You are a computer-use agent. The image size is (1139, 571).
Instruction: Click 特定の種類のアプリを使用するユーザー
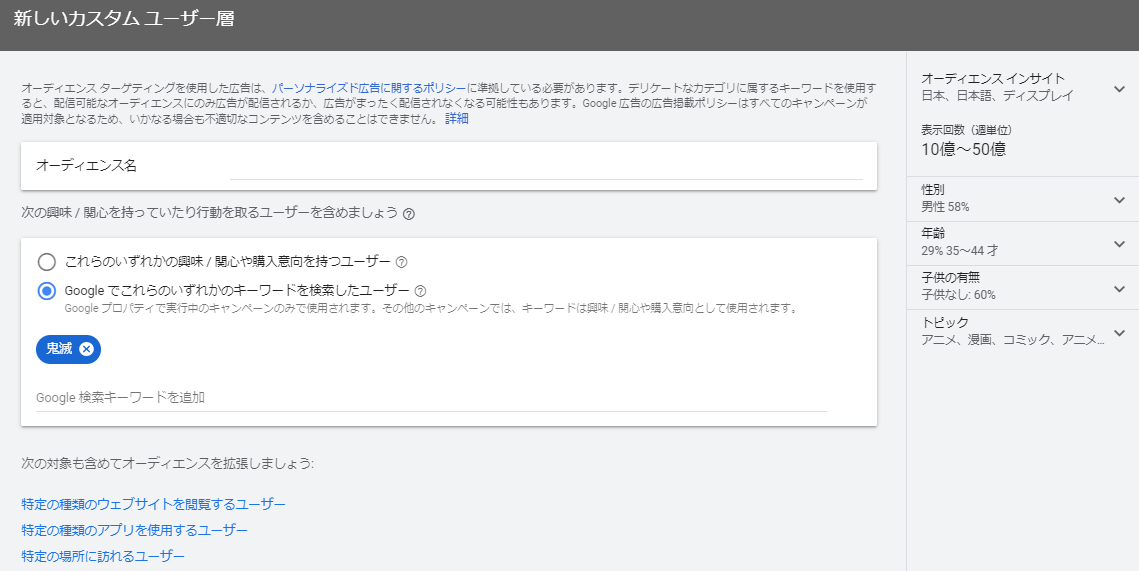pyautogui.click(x=134, y=530)
